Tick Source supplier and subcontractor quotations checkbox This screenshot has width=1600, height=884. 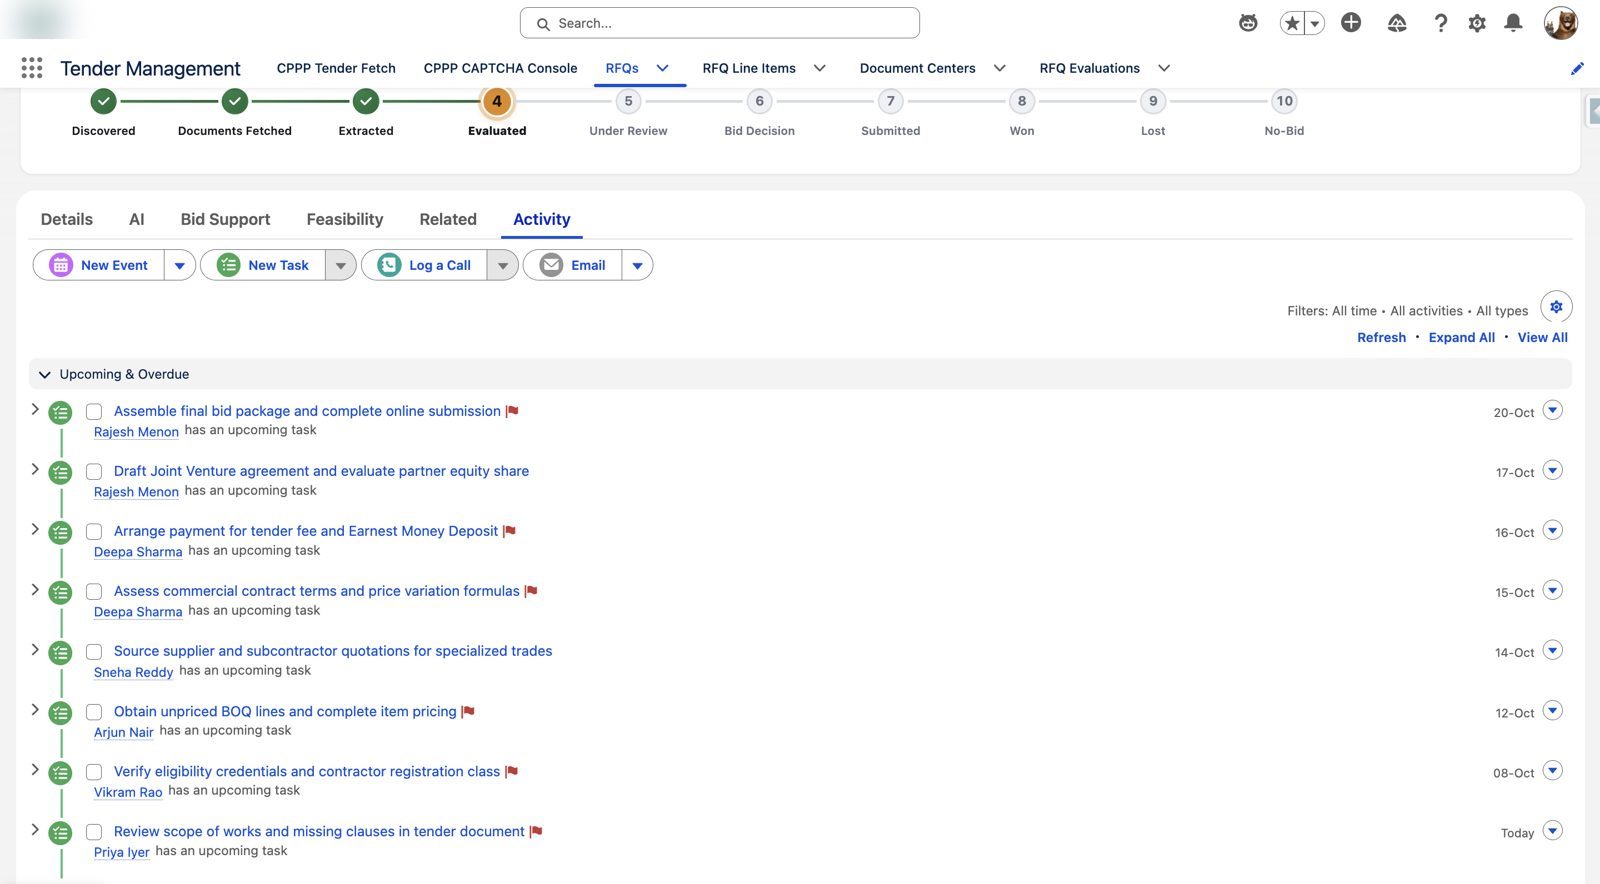(x=94, y=651)
